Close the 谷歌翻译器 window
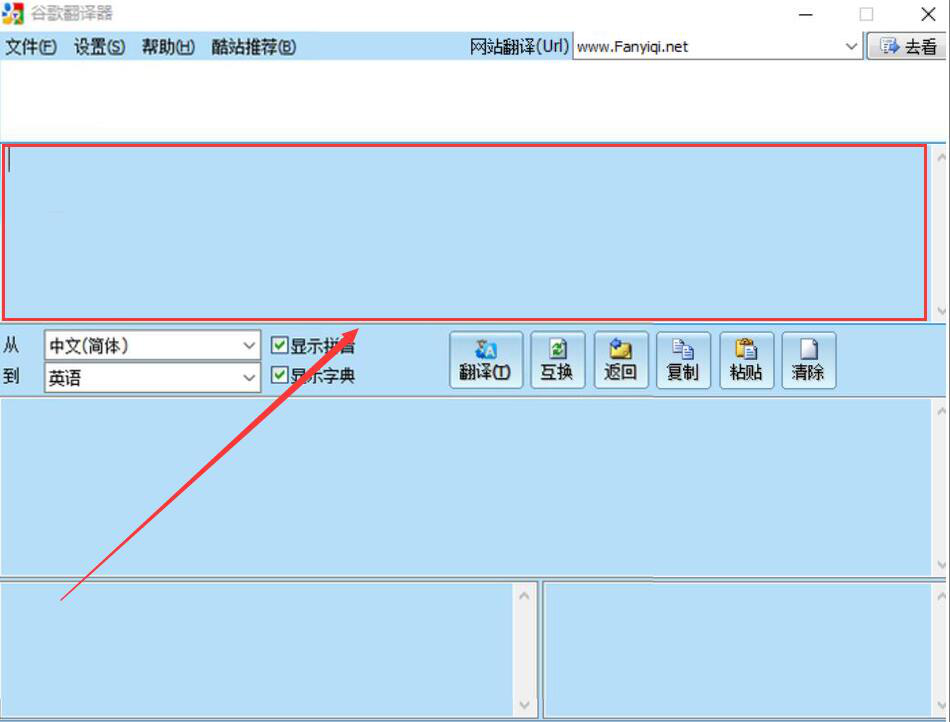Screen dimensions: 950x722 point(928,14)
